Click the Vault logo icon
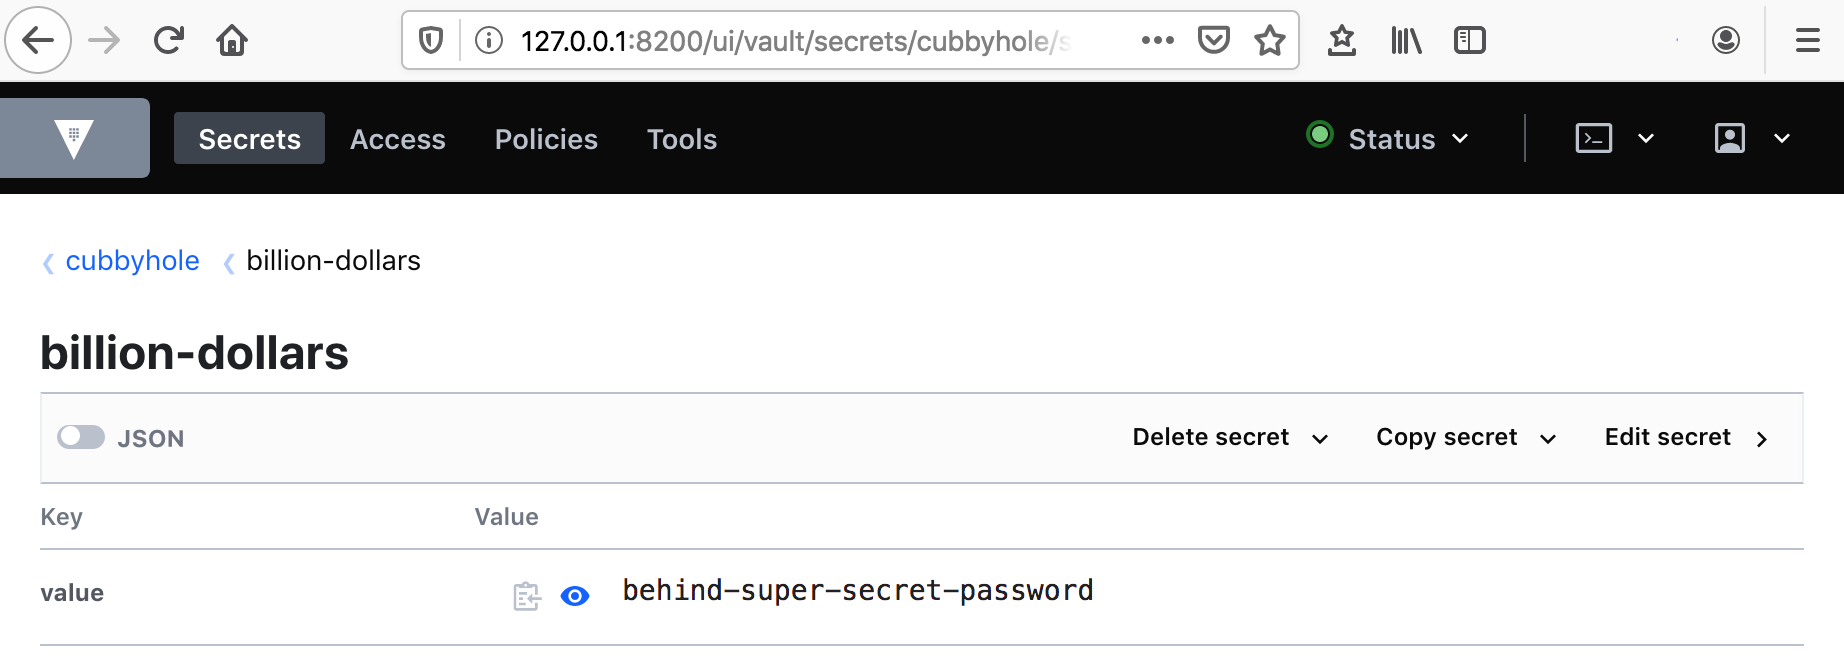This screenshot has height=668, width=1844. [x=74, y=139]
